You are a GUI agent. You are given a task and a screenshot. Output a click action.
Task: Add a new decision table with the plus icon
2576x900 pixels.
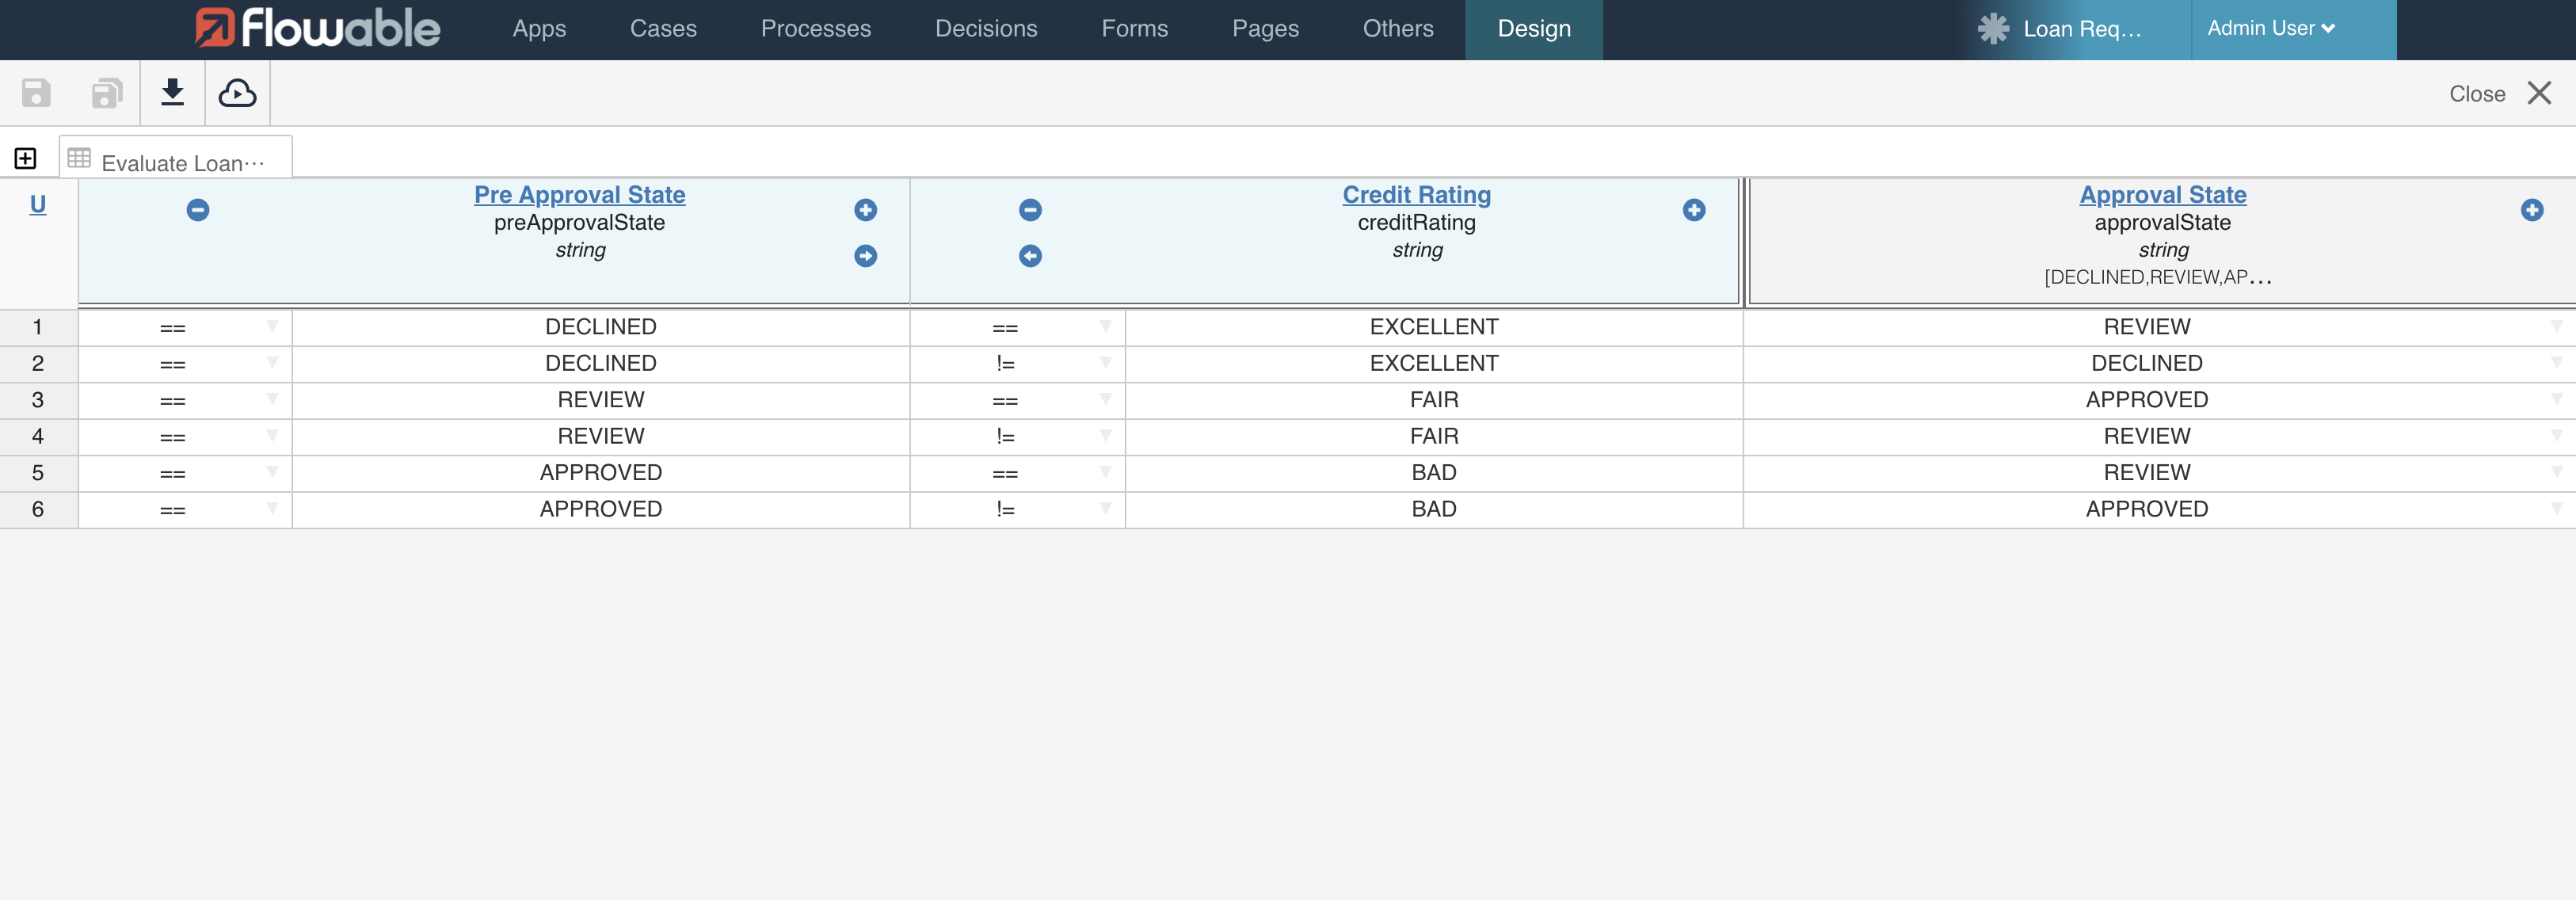(24, 157)
